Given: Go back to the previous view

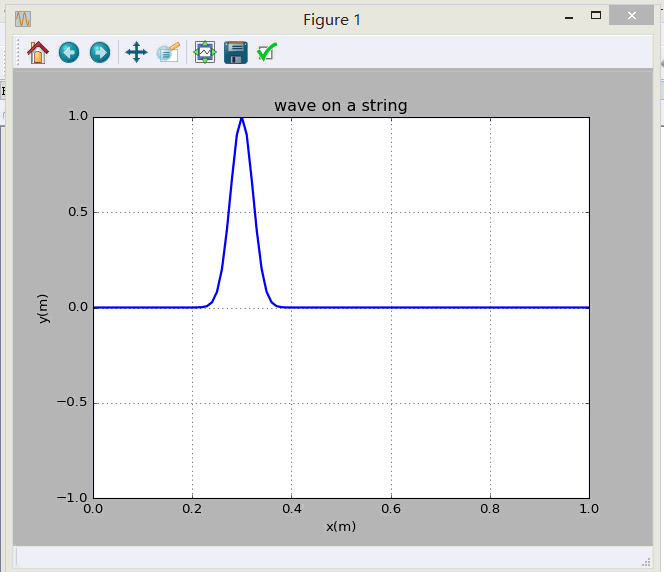Looking at the screenshot, I should (x=69, y=53).
